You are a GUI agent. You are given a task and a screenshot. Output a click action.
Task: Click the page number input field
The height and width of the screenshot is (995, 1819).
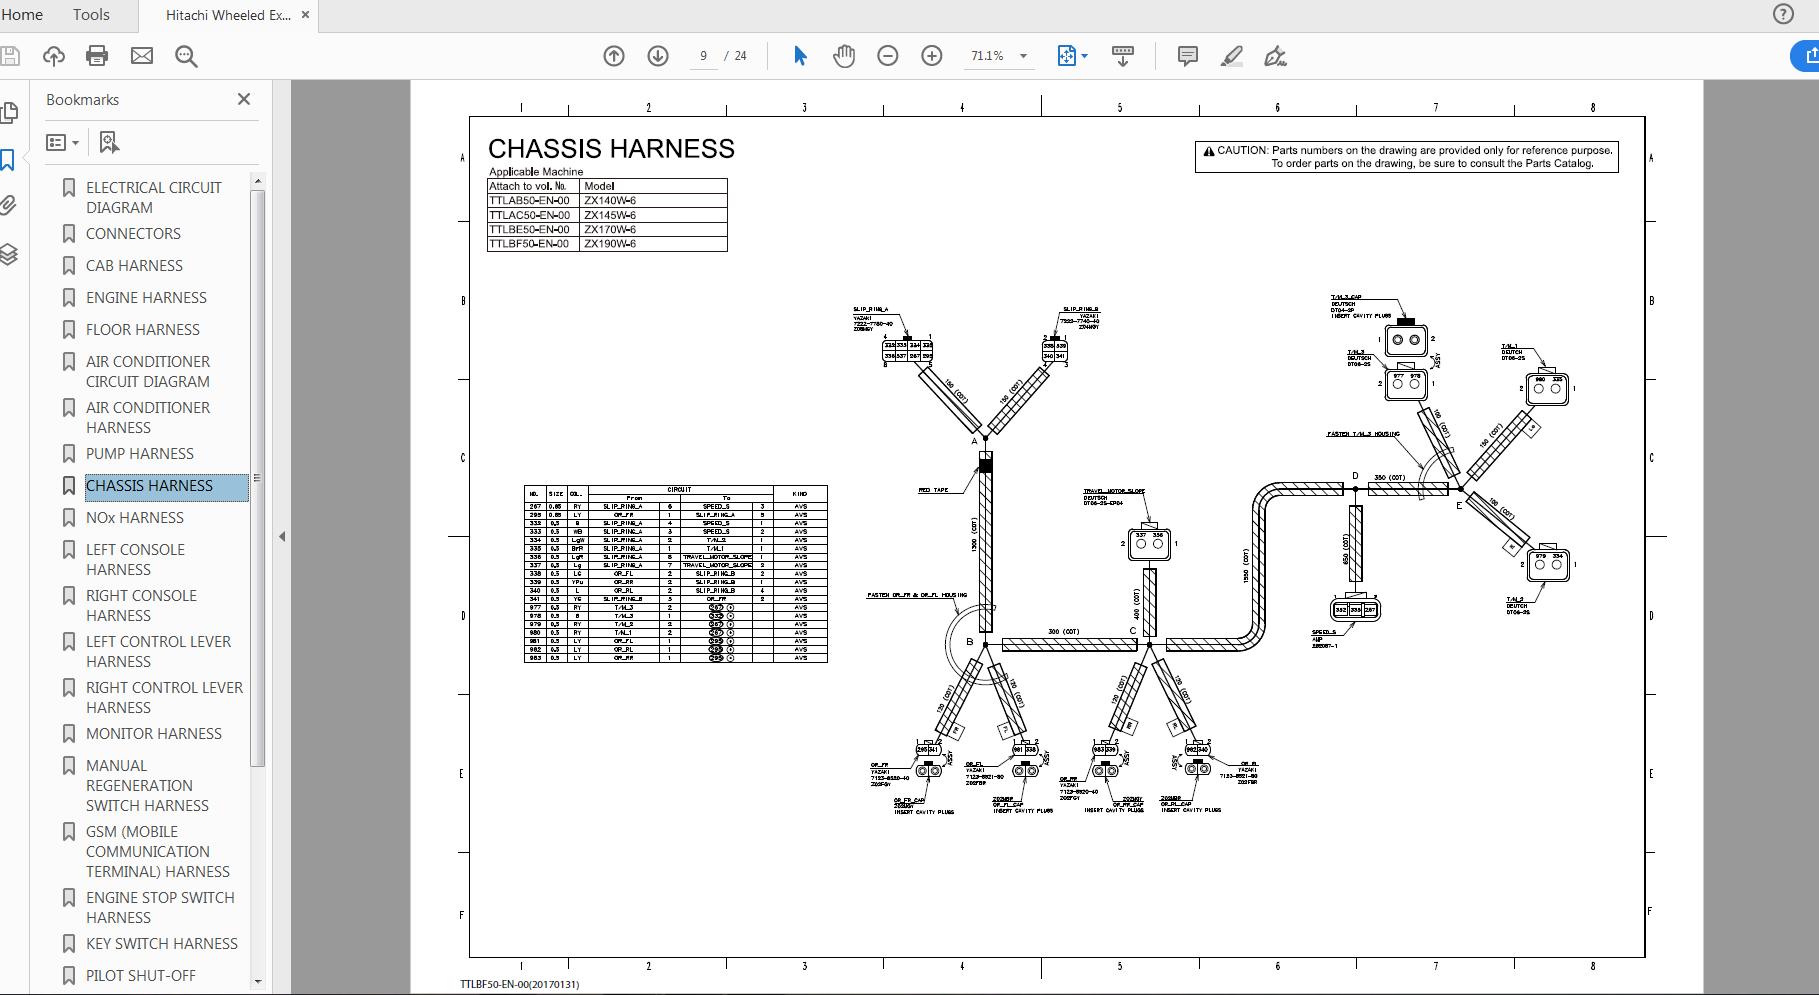704,56
